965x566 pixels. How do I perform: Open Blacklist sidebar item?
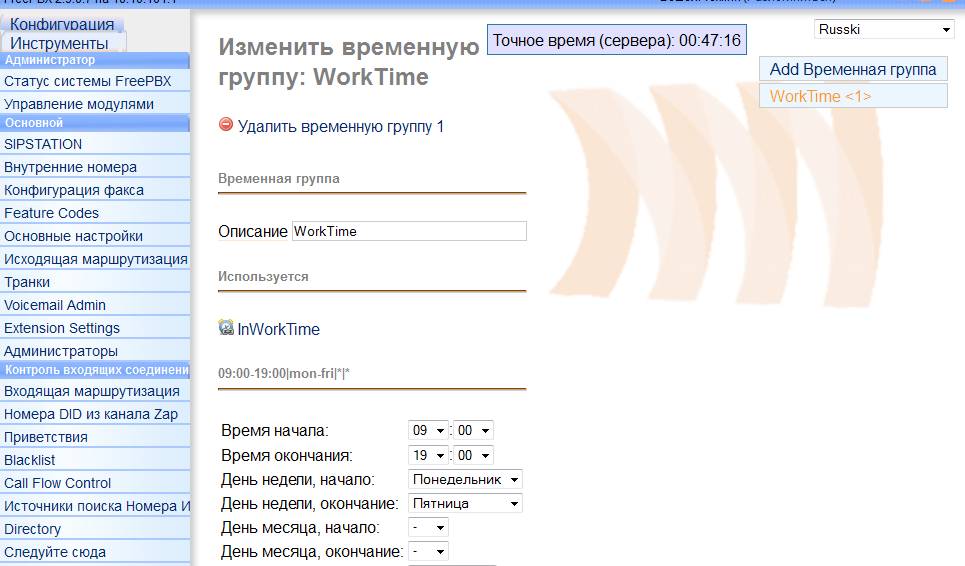click(95, 460)
